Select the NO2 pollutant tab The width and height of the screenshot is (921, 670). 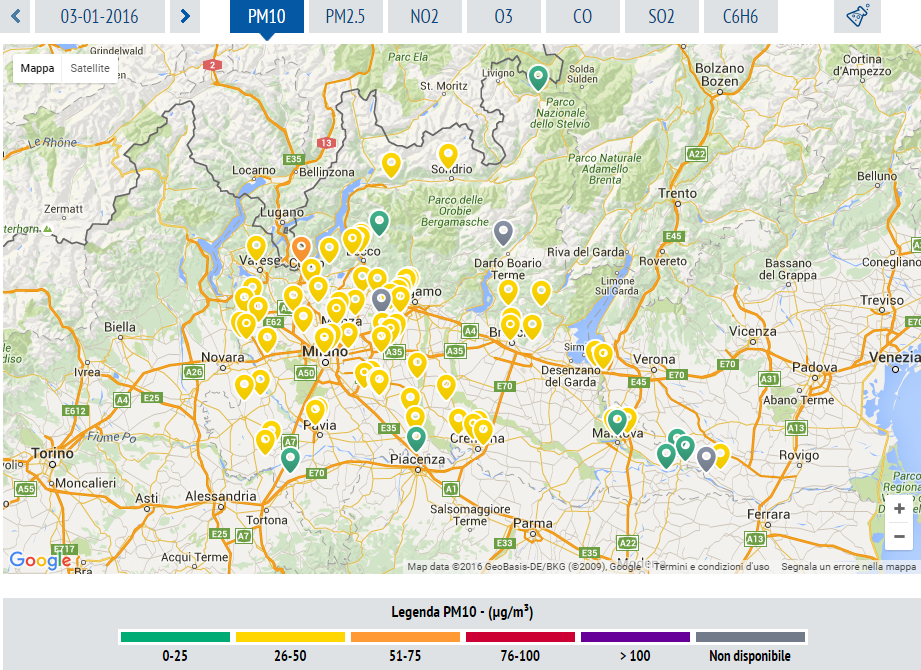click(424, 16)
